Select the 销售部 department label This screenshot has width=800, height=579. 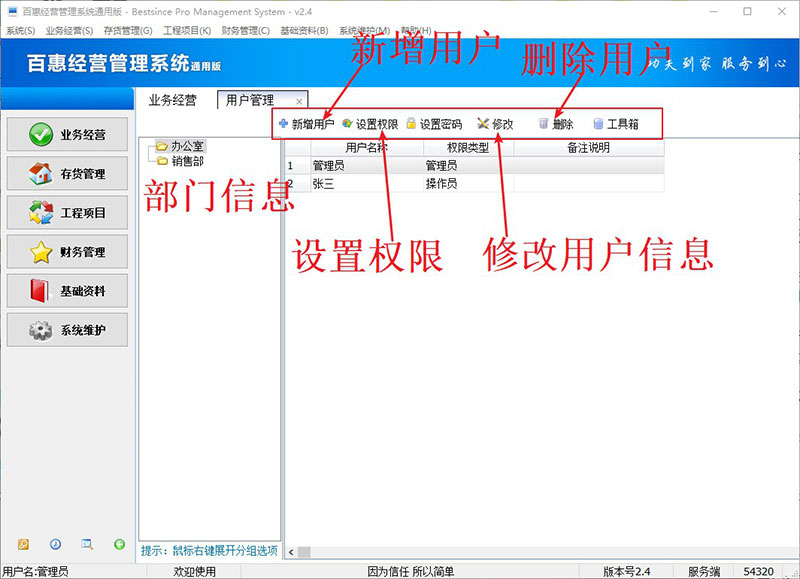pos(187,161)
